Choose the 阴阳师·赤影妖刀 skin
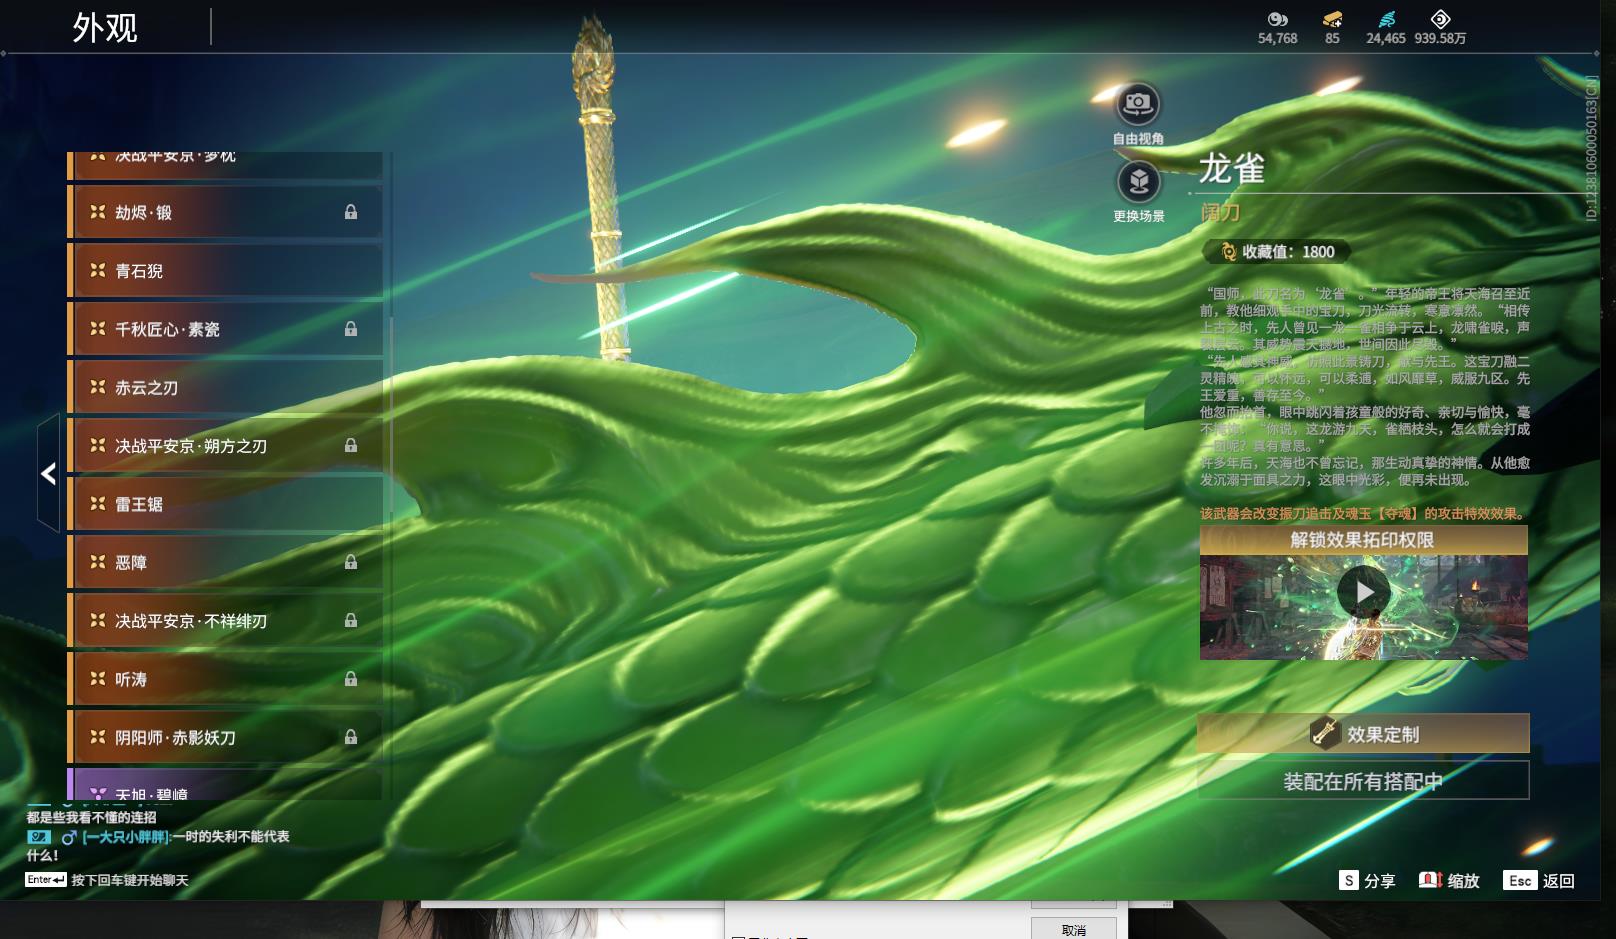Viewport: 1616px width, 939px height. pos(225,737)
